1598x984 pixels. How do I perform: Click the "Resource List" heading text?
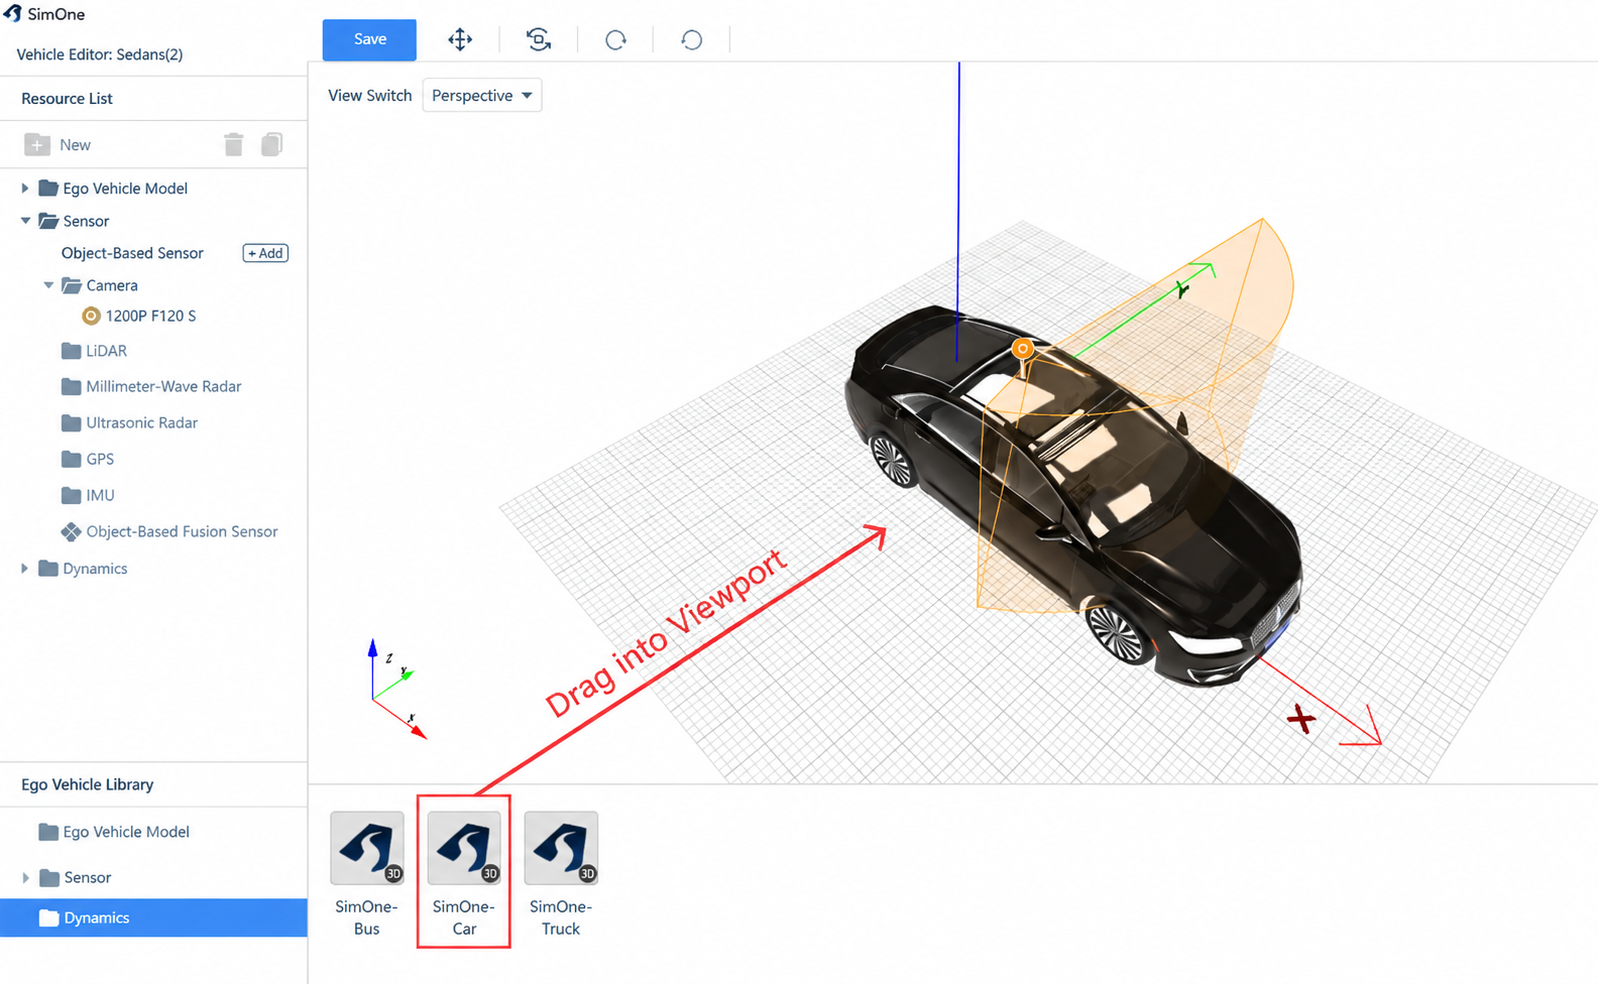click(x=67, y=98)
